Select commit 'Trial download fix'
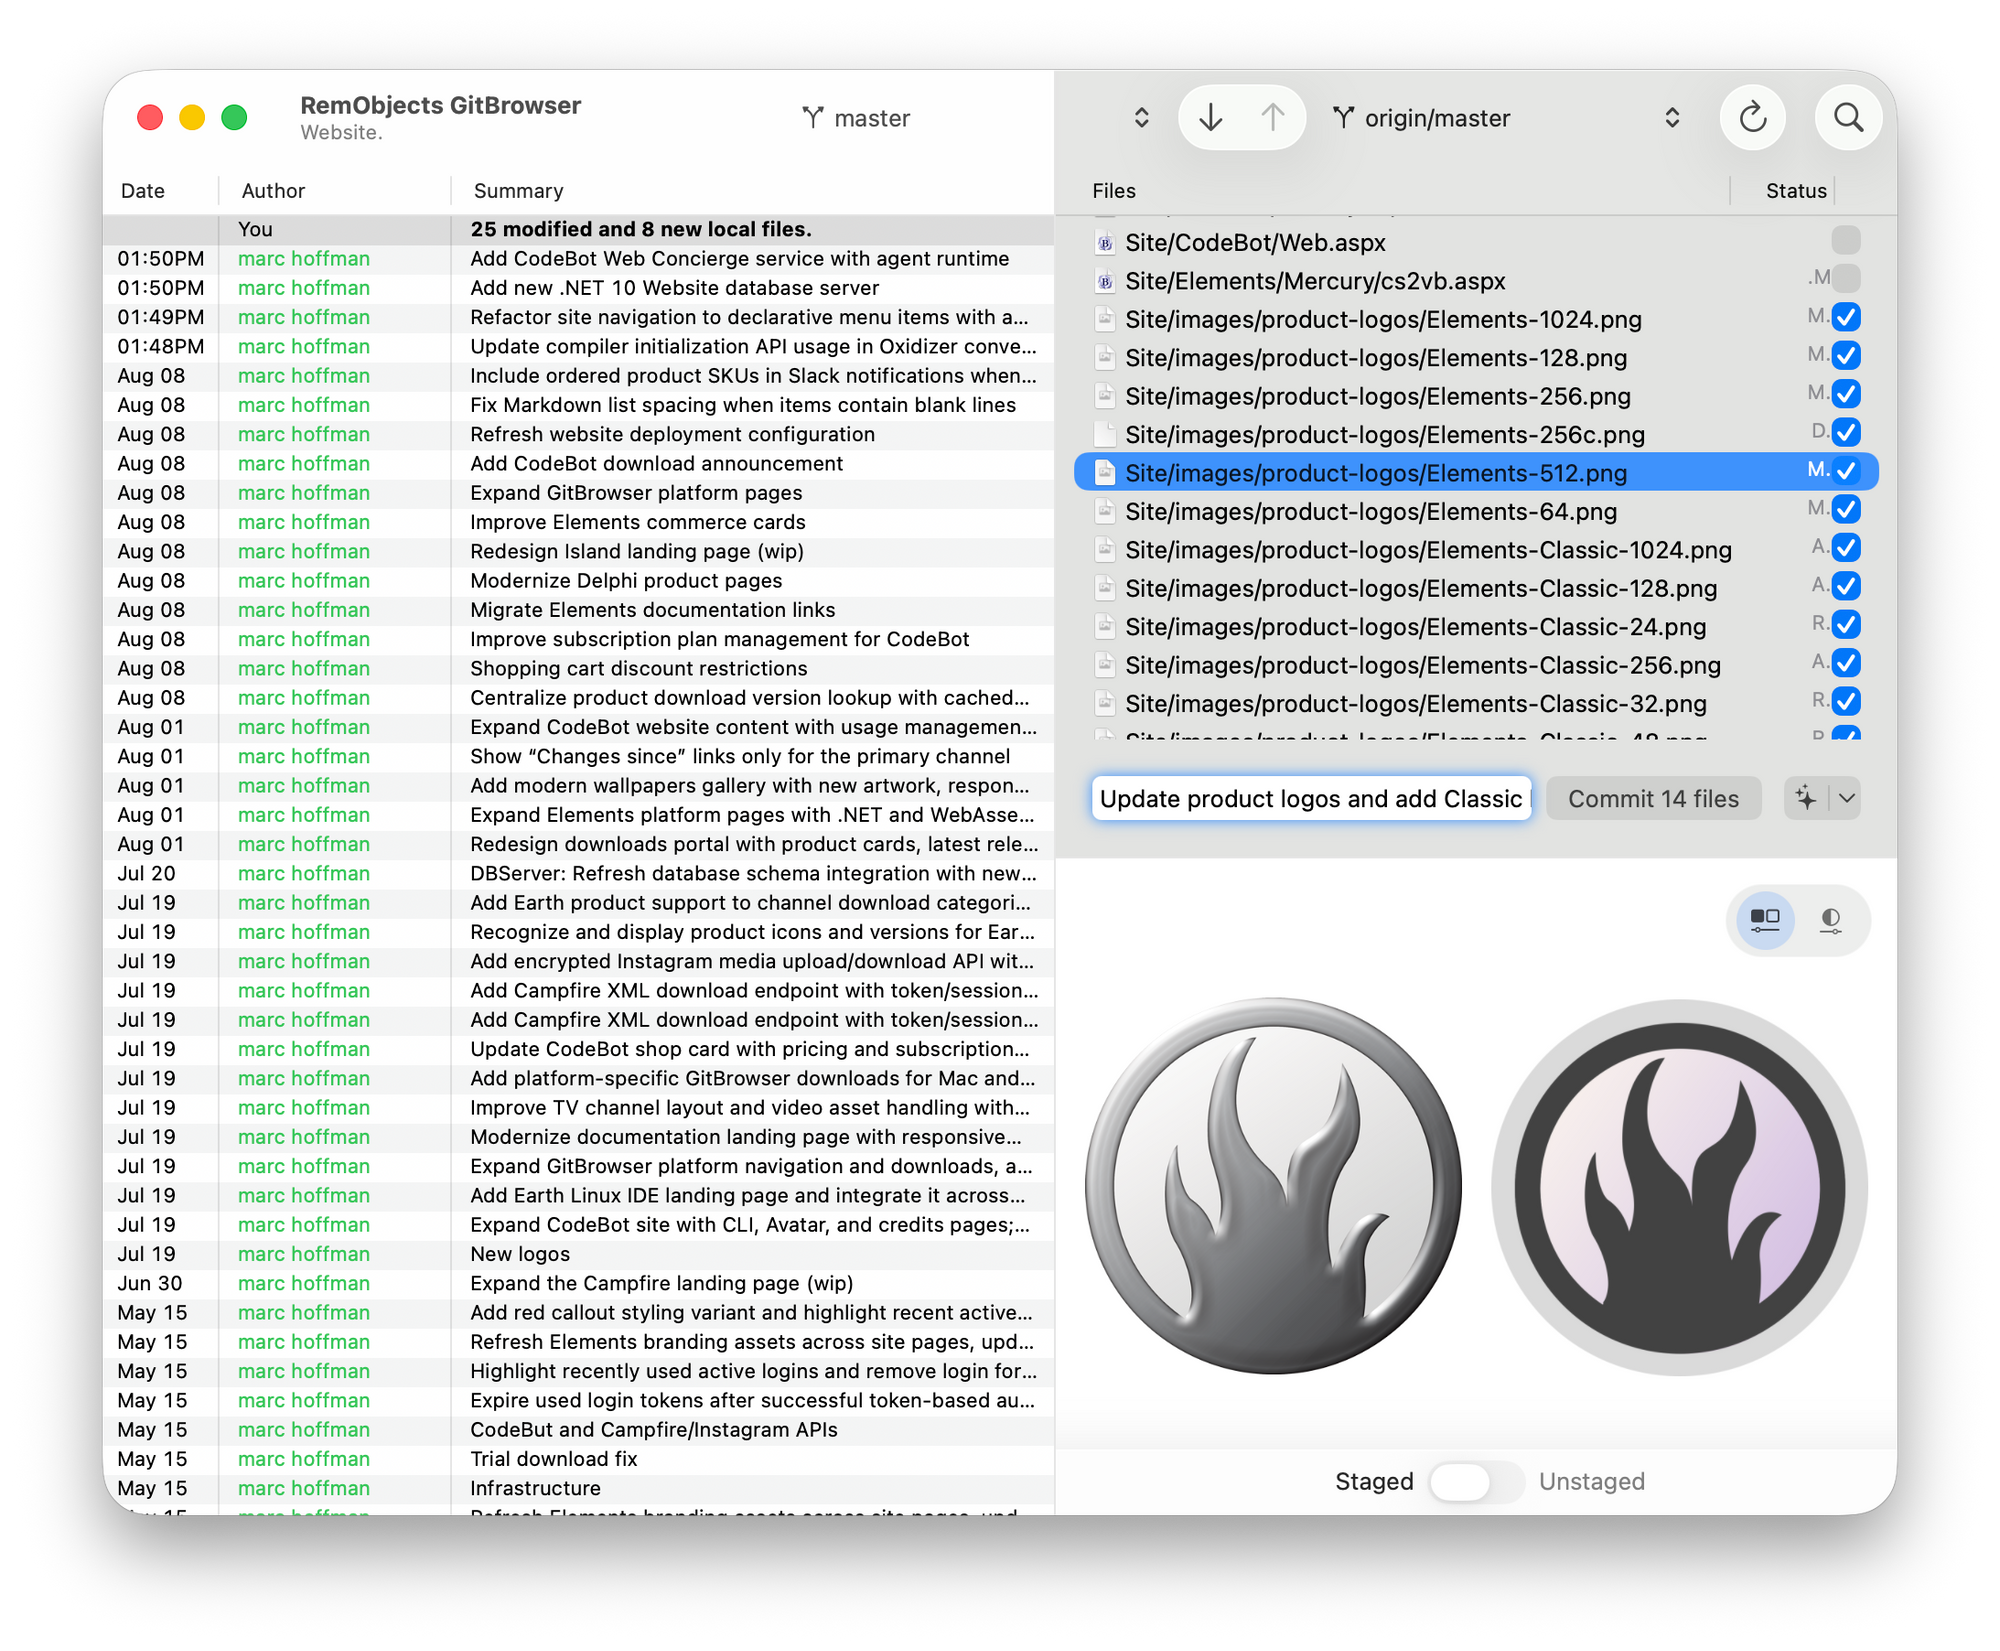2000x1651 pixels. (578, 1459)
